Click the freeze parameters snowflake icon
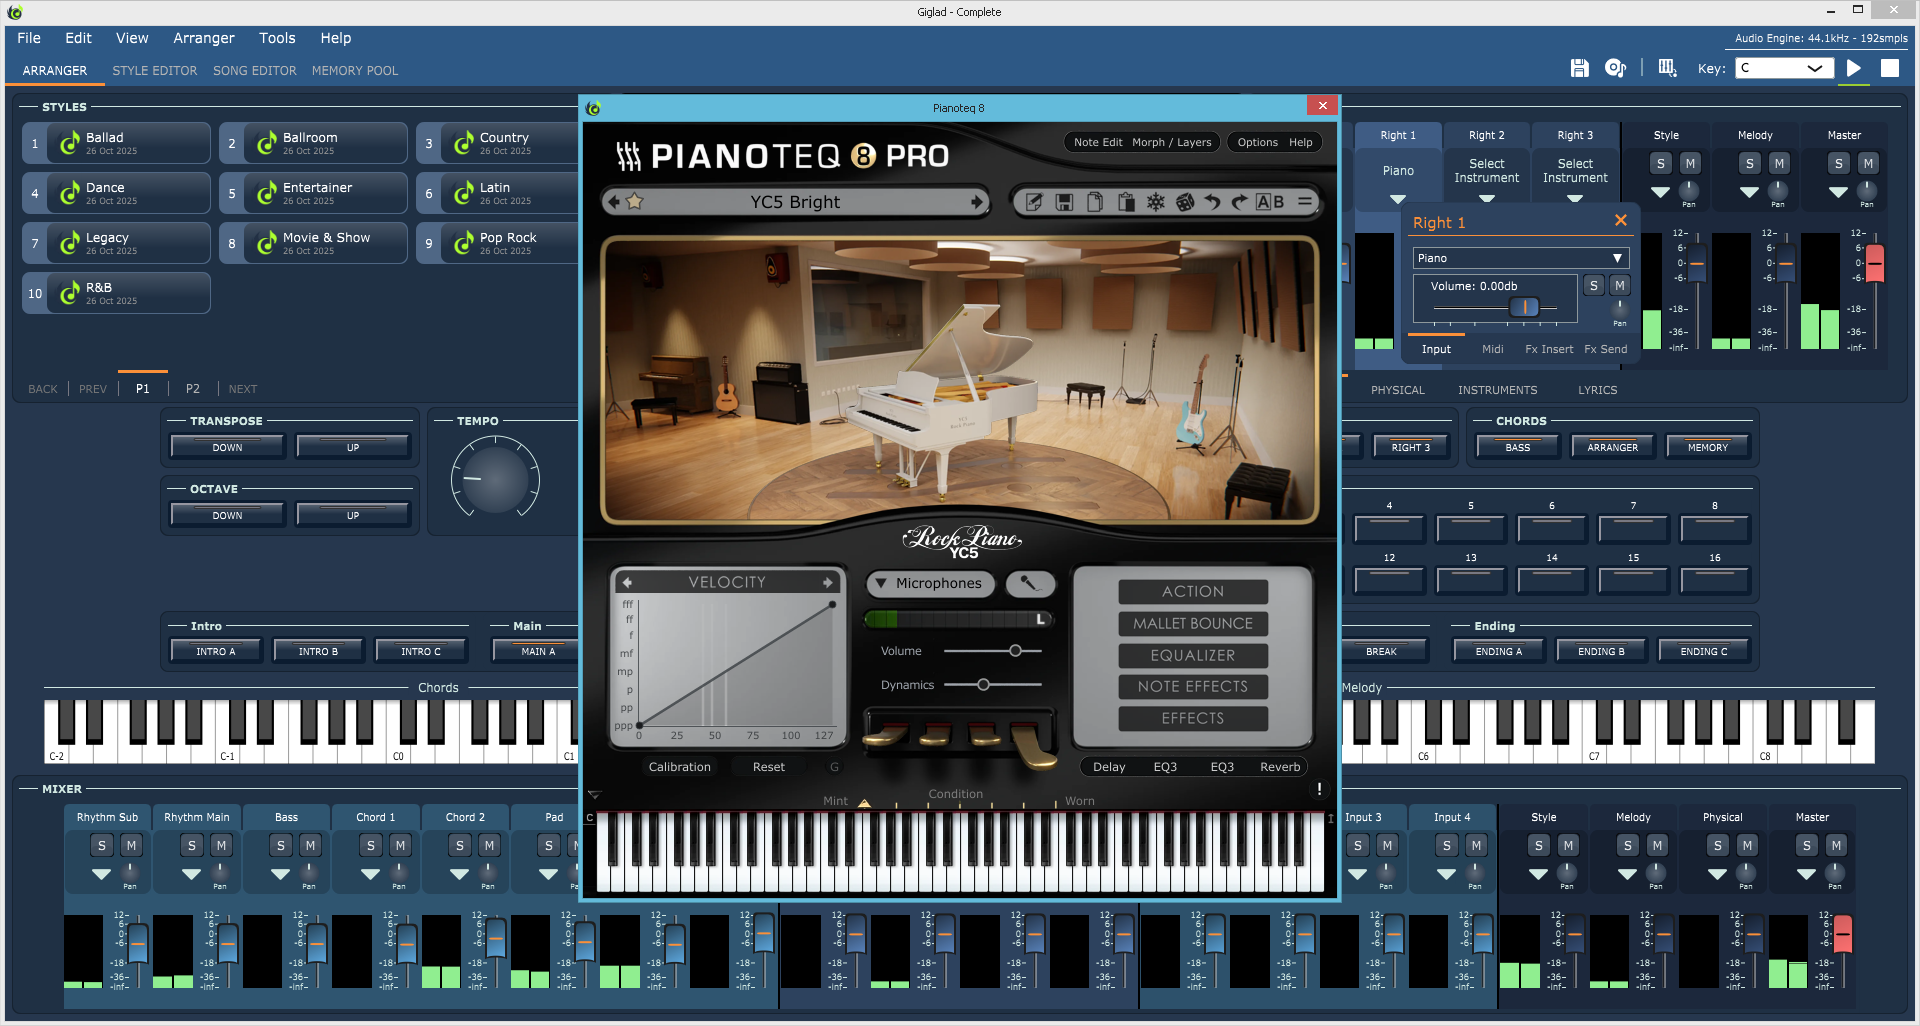The width and height of the screenshot is (1920, 1026). click(1155, 202)
